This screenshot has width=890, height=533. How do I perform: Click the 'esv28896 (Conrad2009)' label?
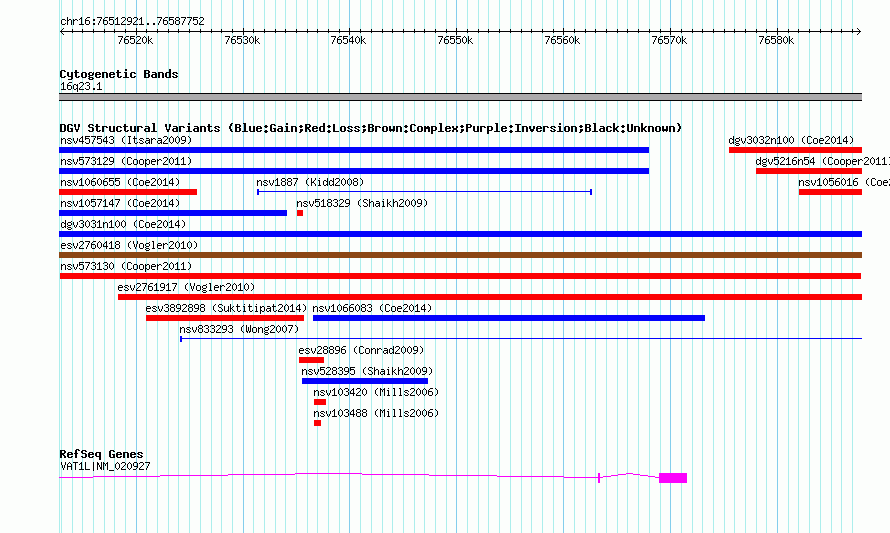(x=361, y=350)
